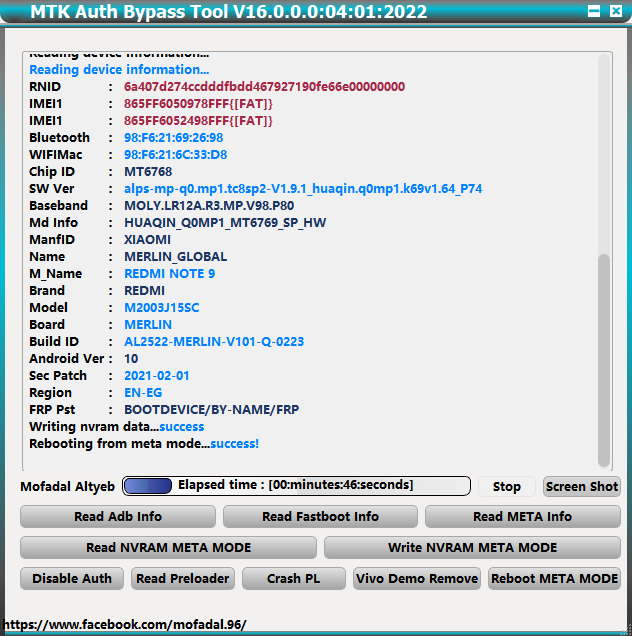Click the Writing nvram data success line
Viewport: 632px width, 636px height.
pyautogui.click(x=117, y=427)
